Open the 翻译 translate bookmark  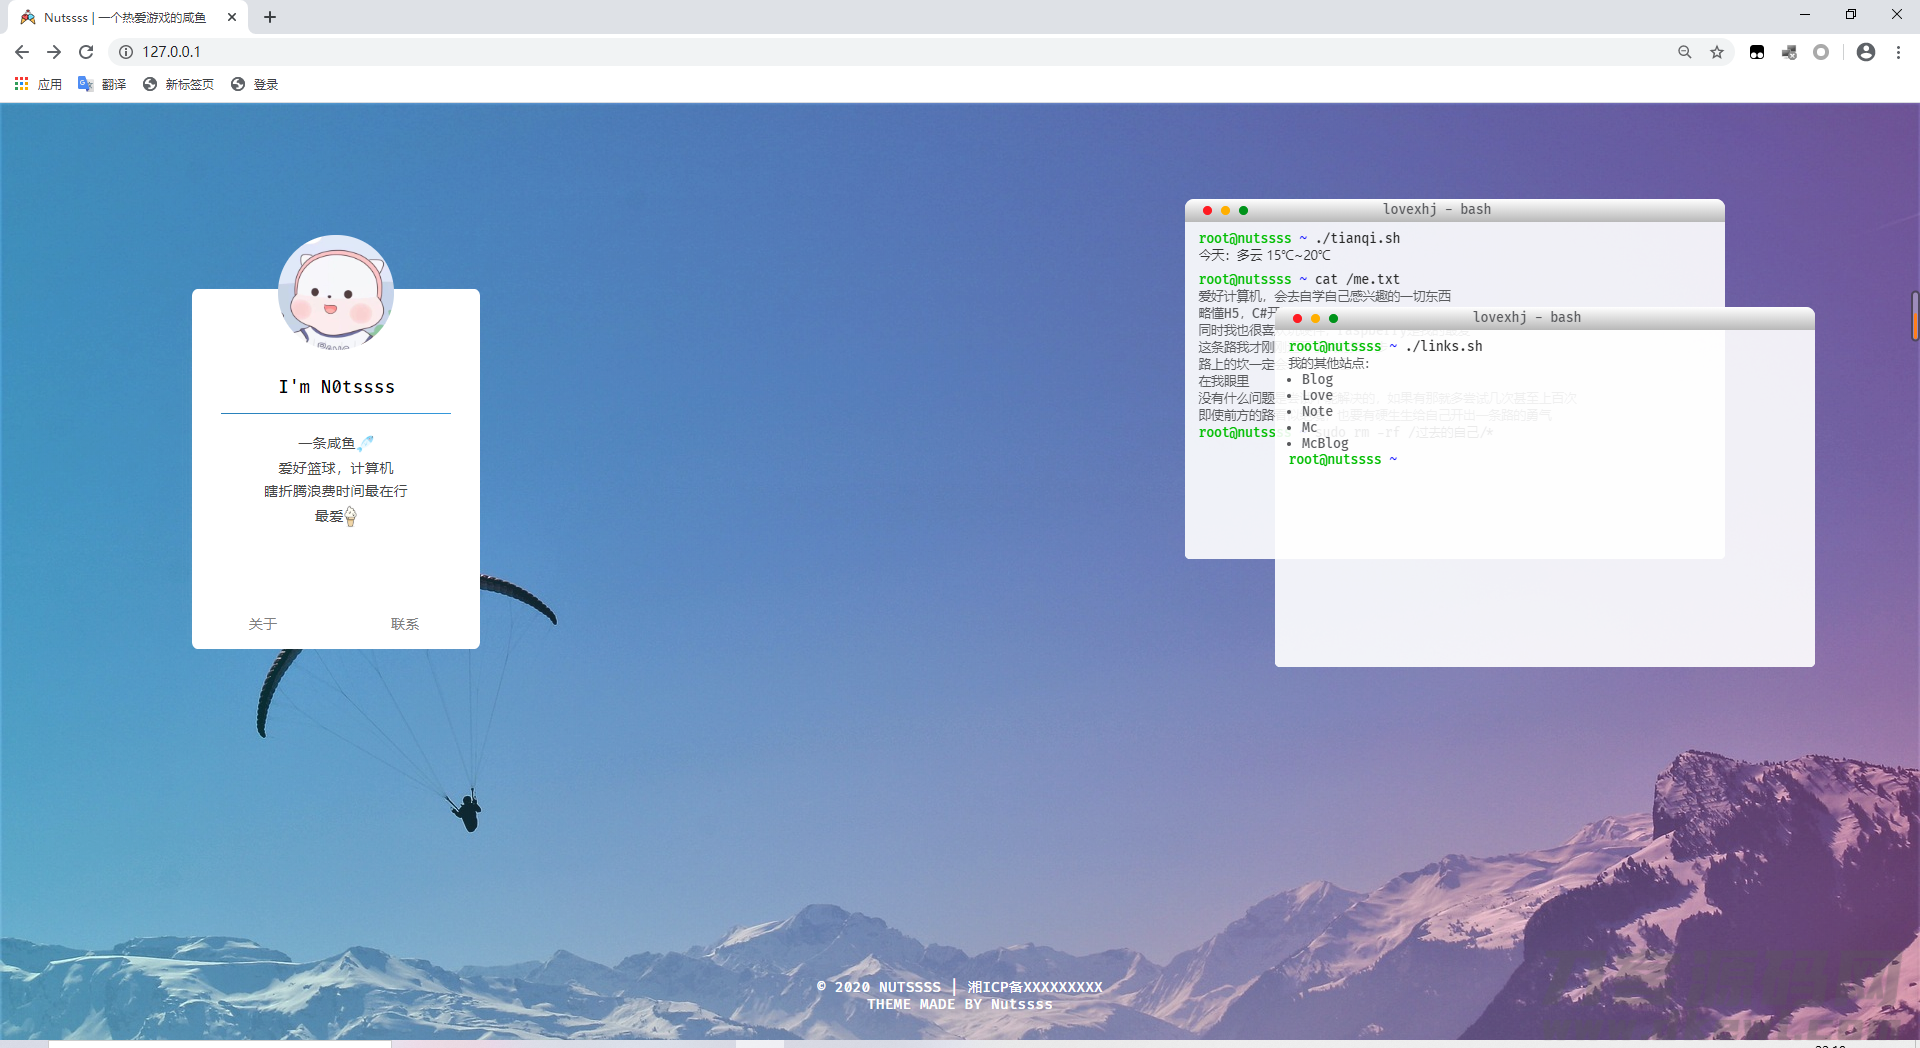point(102,84)
